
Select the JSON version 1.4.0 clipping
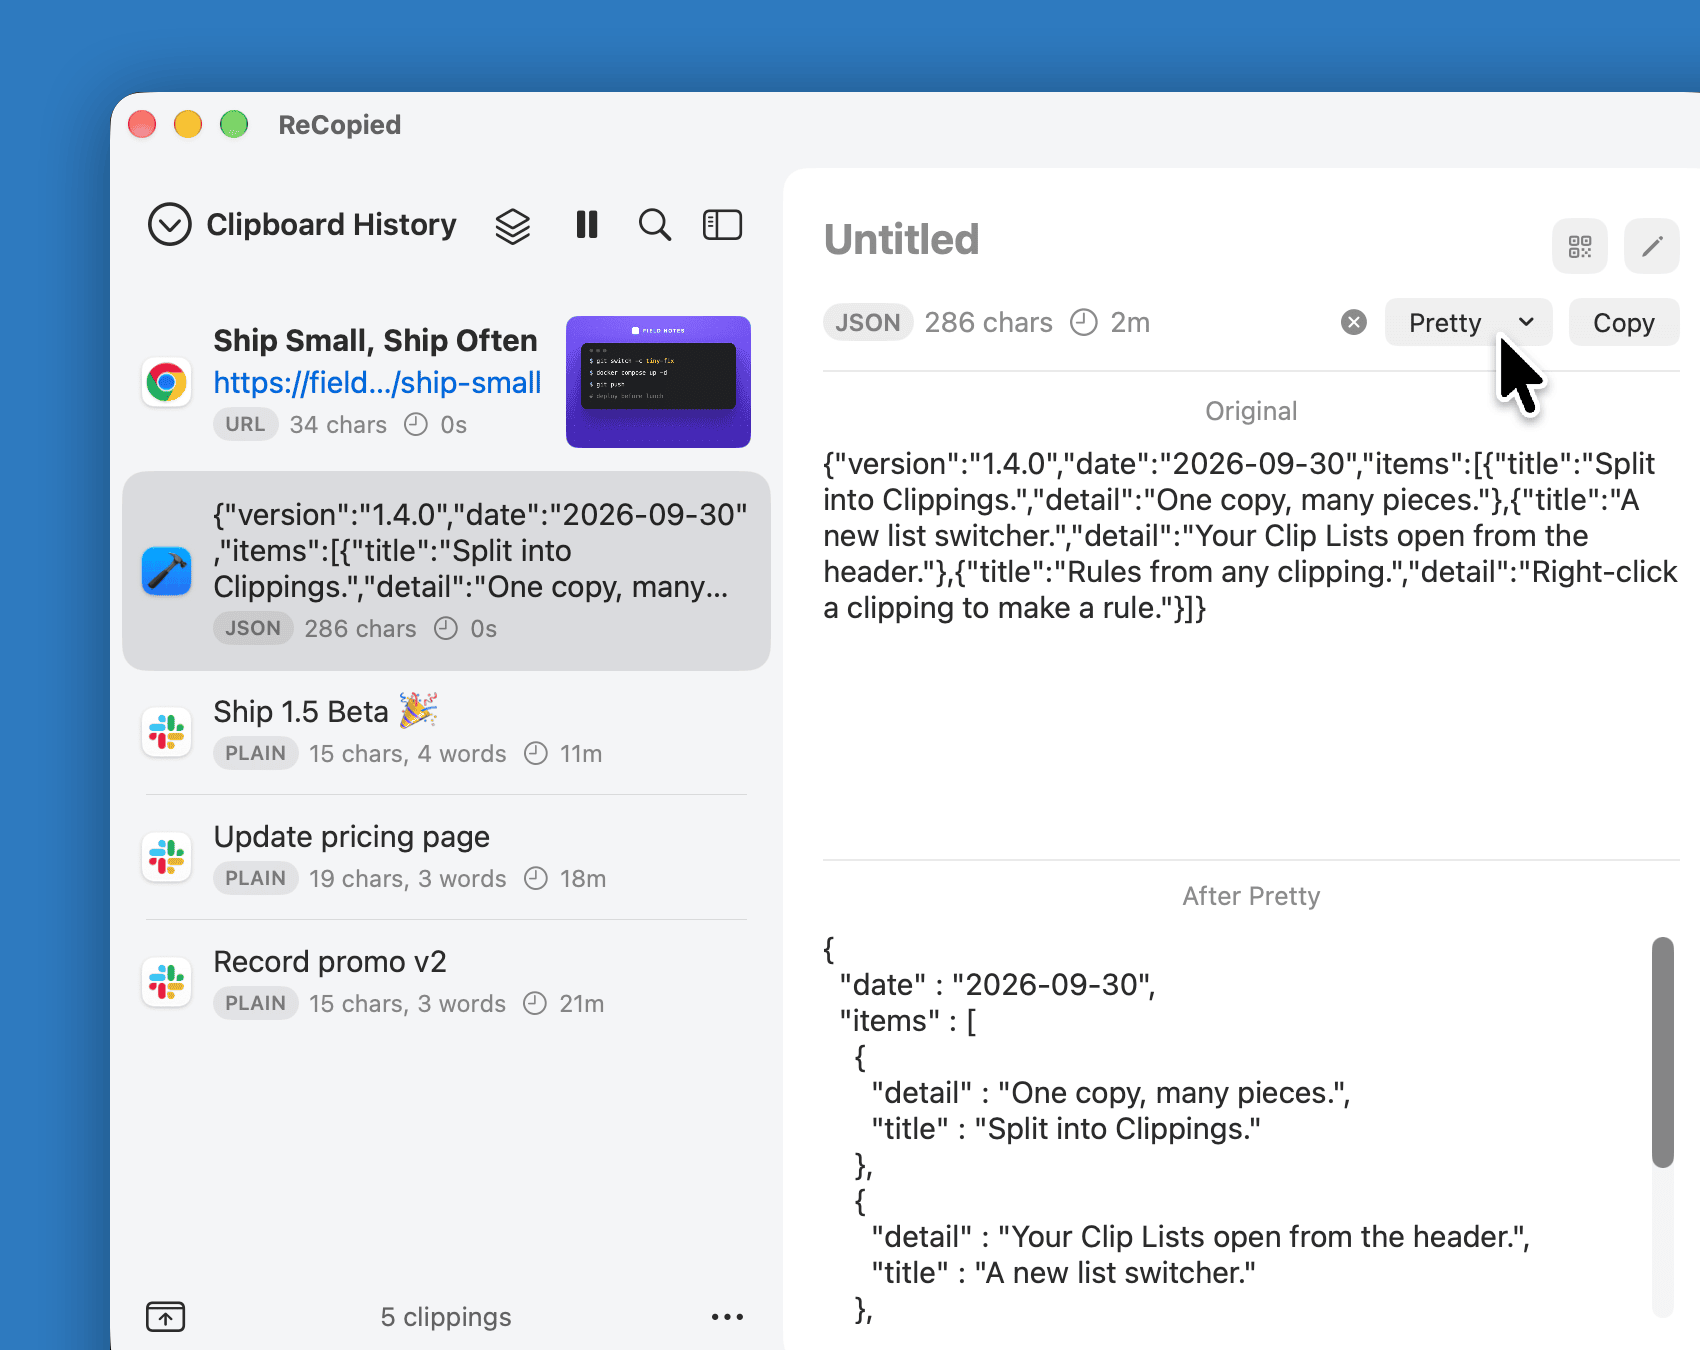446,571
